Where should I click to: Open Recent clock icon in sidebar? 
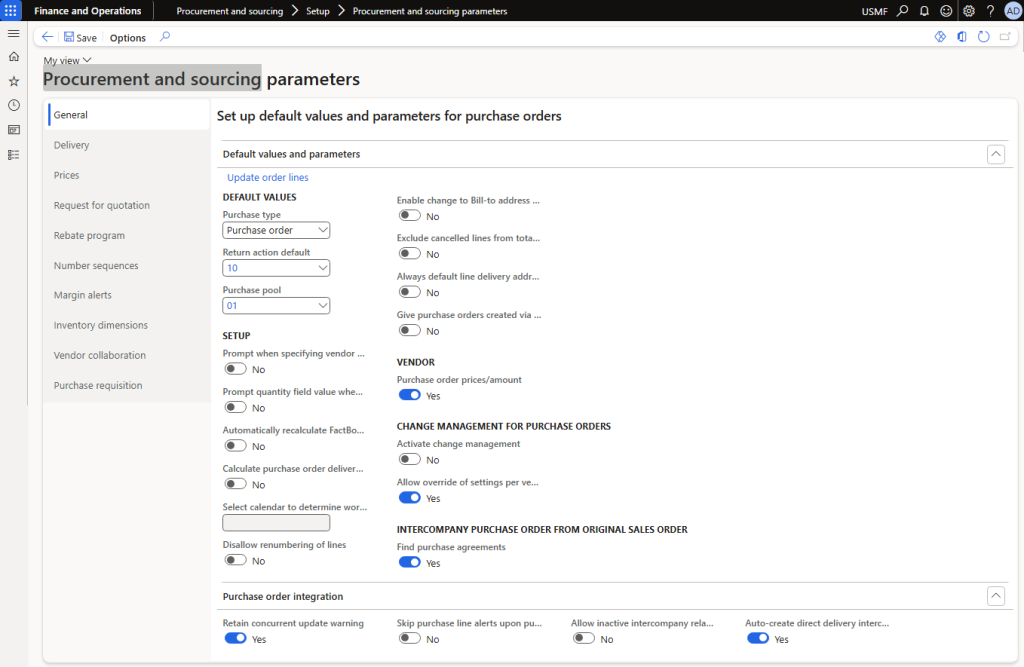(13, 105)
